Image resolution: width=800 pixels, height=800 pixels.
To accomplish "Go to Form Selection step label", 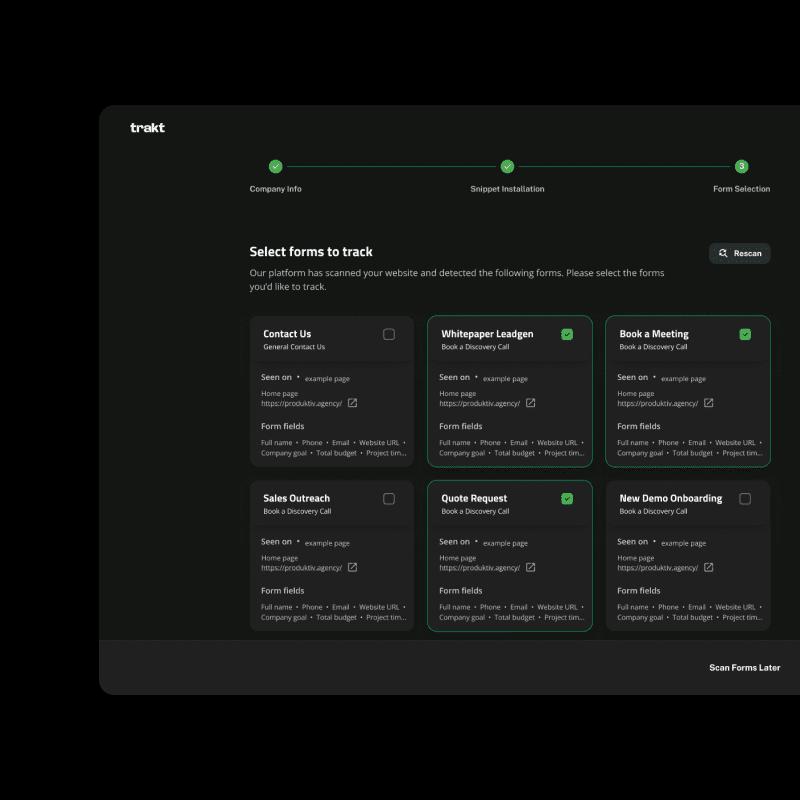I will [741, 189].
